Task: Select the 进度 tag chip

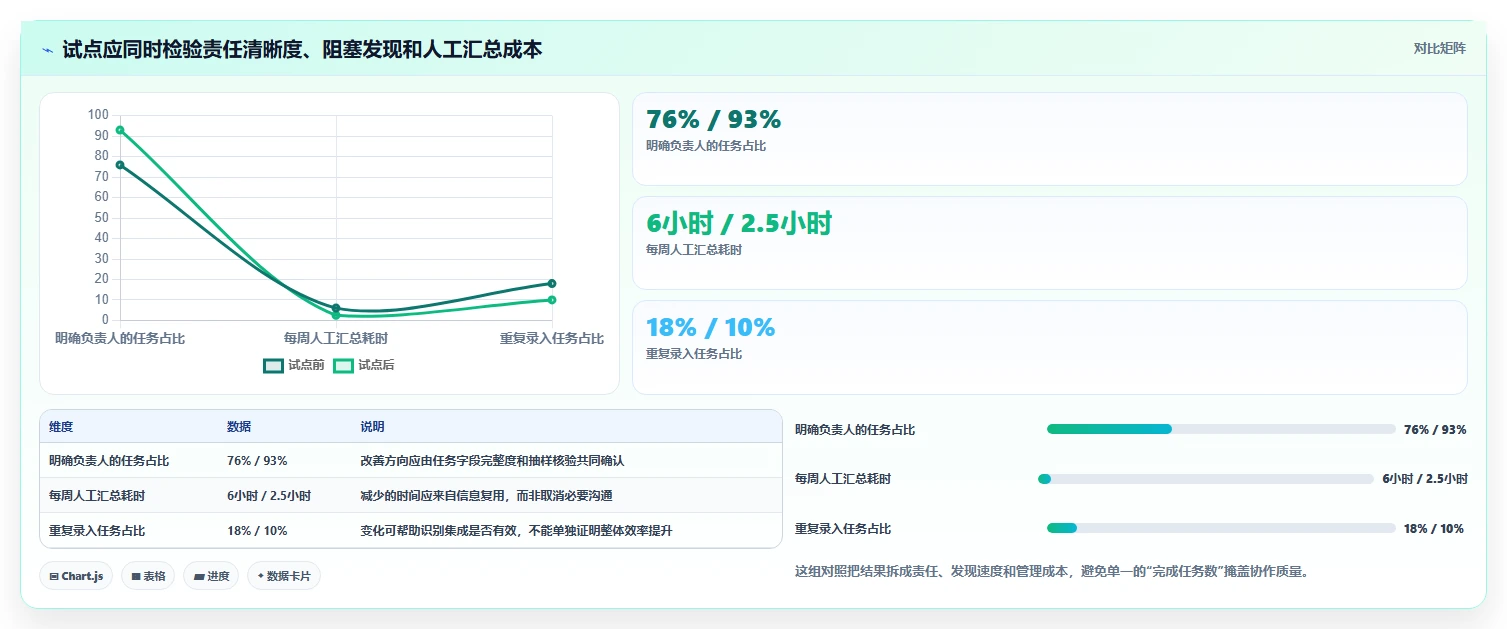Action: (211, 576)
